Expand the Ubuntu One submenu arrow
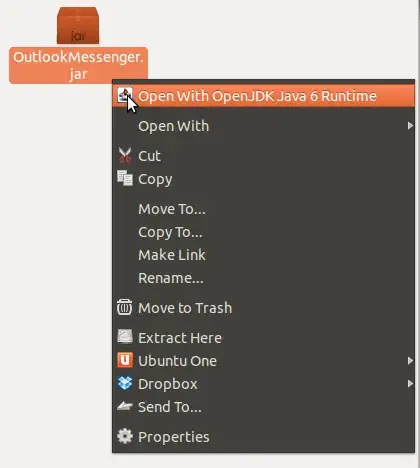 [410, 361]
